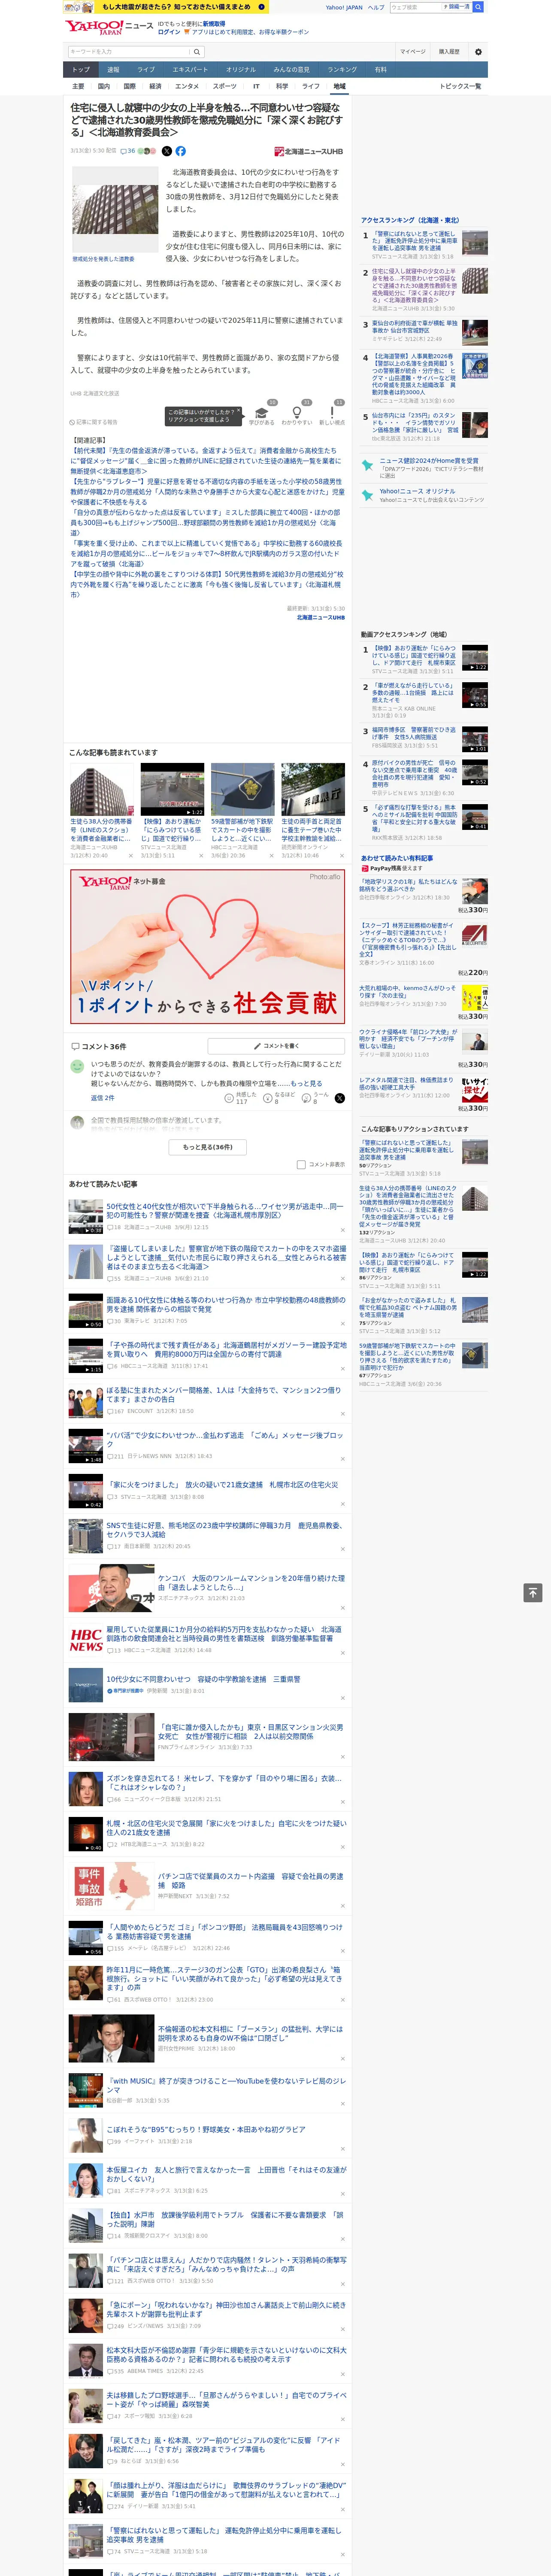Close the reaction tooltip popup
Image resolution: width=551 pixels, height=2576 pixels.
click(238, 411)
